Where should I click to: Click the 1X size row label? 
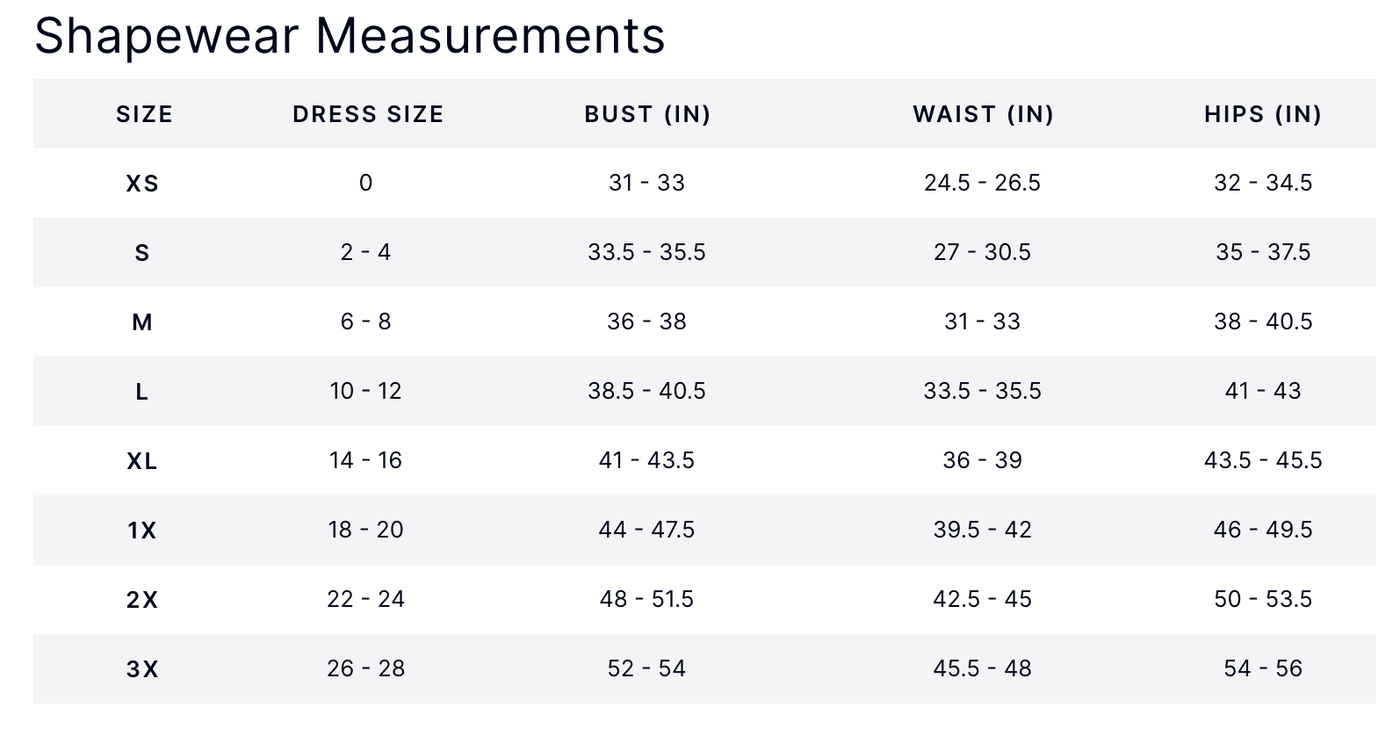coord(142,530)
